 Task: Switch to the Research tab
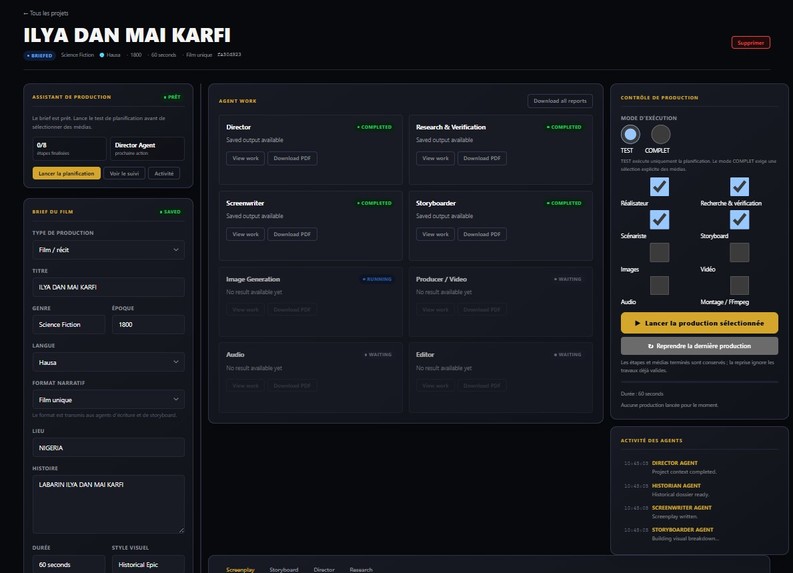361,569
